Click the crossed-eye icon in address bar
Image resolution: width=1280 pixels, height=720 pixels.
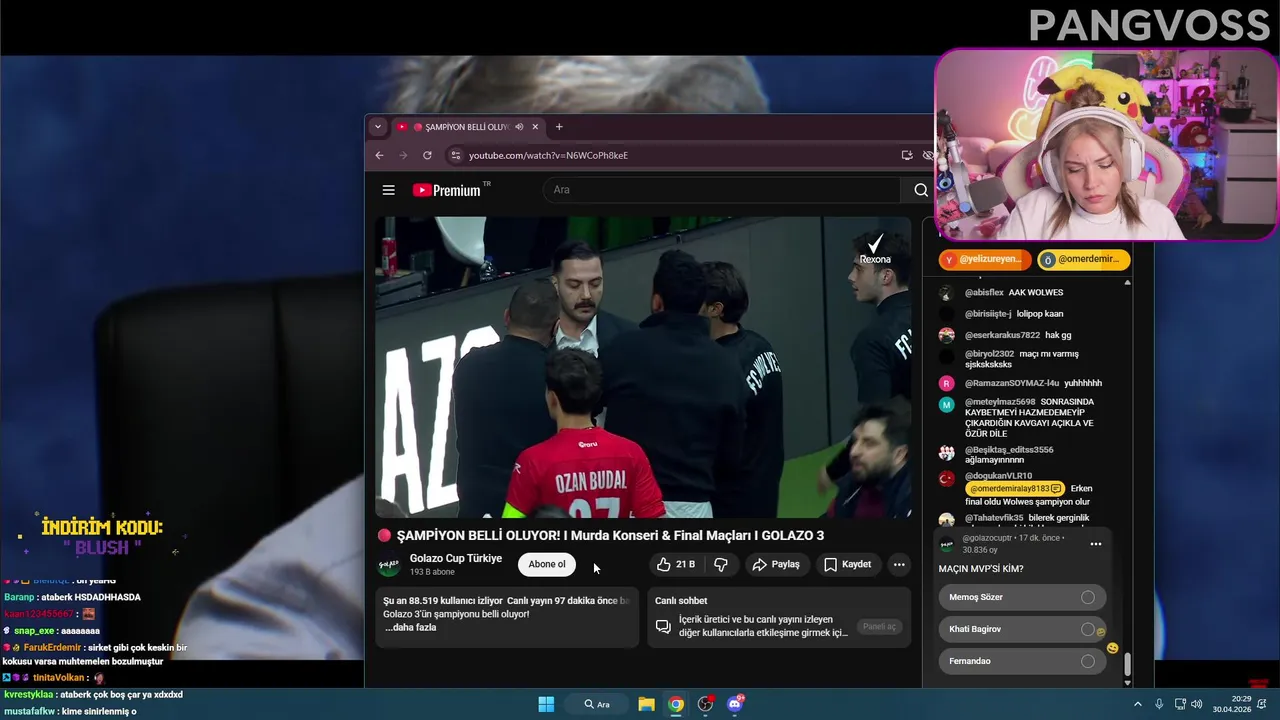927,155
